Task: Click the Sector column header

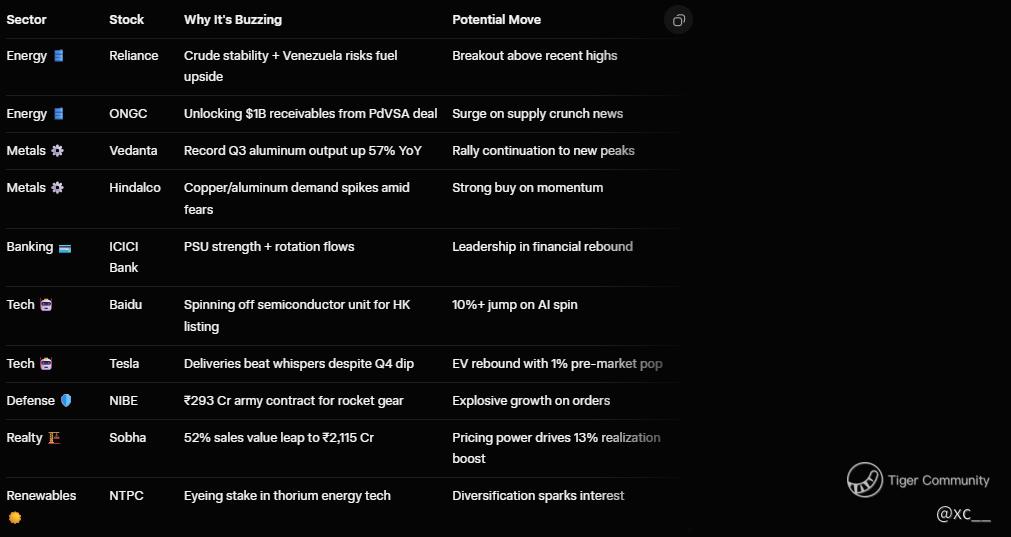Action: click(x=26, y=20)
